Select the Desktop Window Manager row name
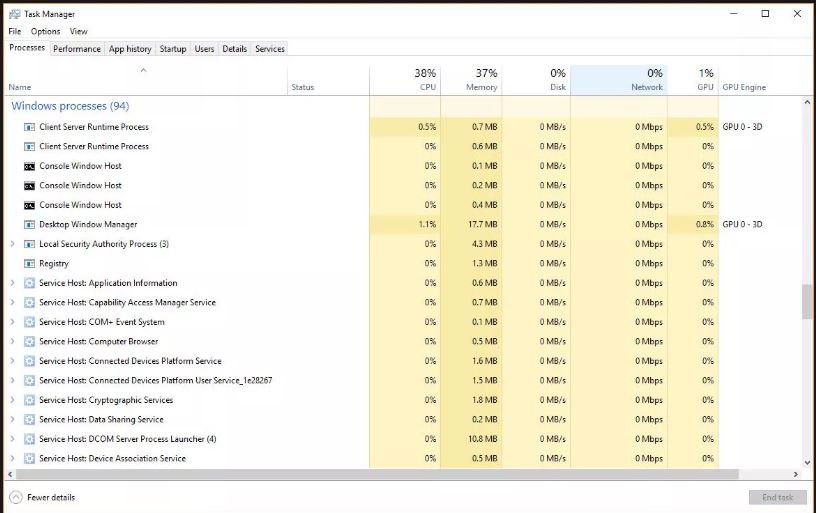Screen dimensions: 816x513 pos(88,225)
